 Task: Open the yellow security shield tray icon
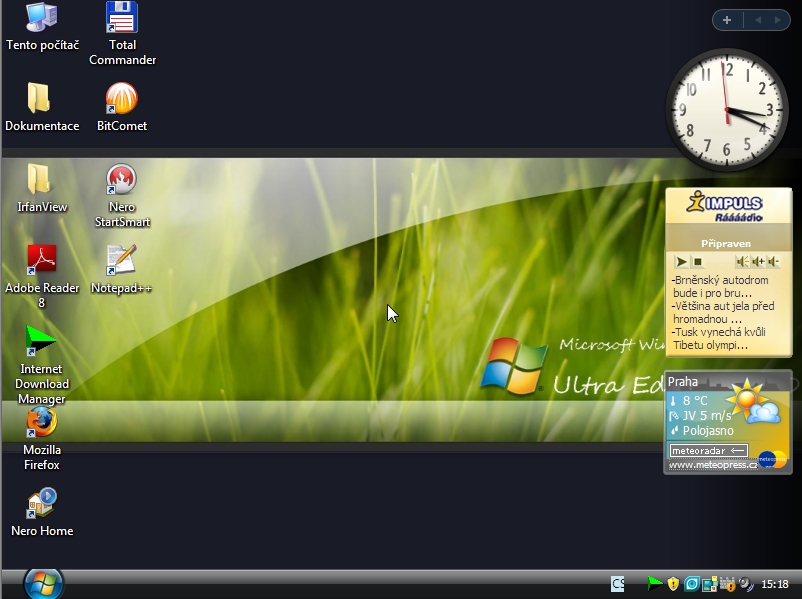pyautogui.click(x=673, y=583)
